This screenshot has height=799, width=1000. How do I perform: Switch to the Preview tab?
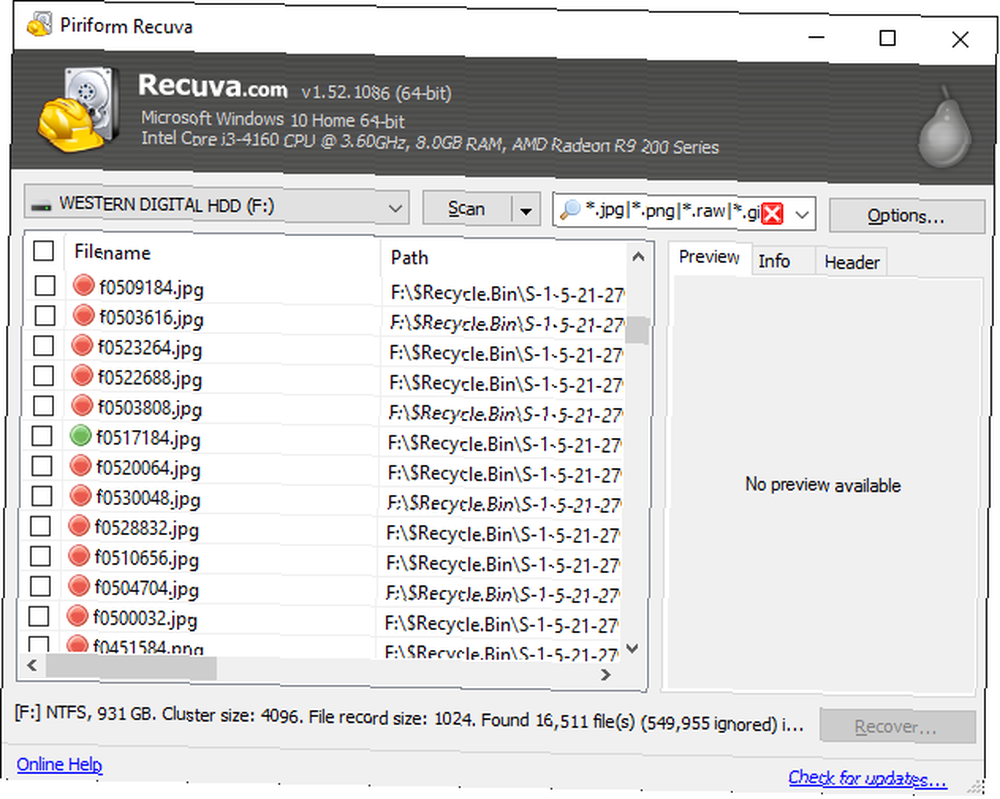tap(709, 257)
